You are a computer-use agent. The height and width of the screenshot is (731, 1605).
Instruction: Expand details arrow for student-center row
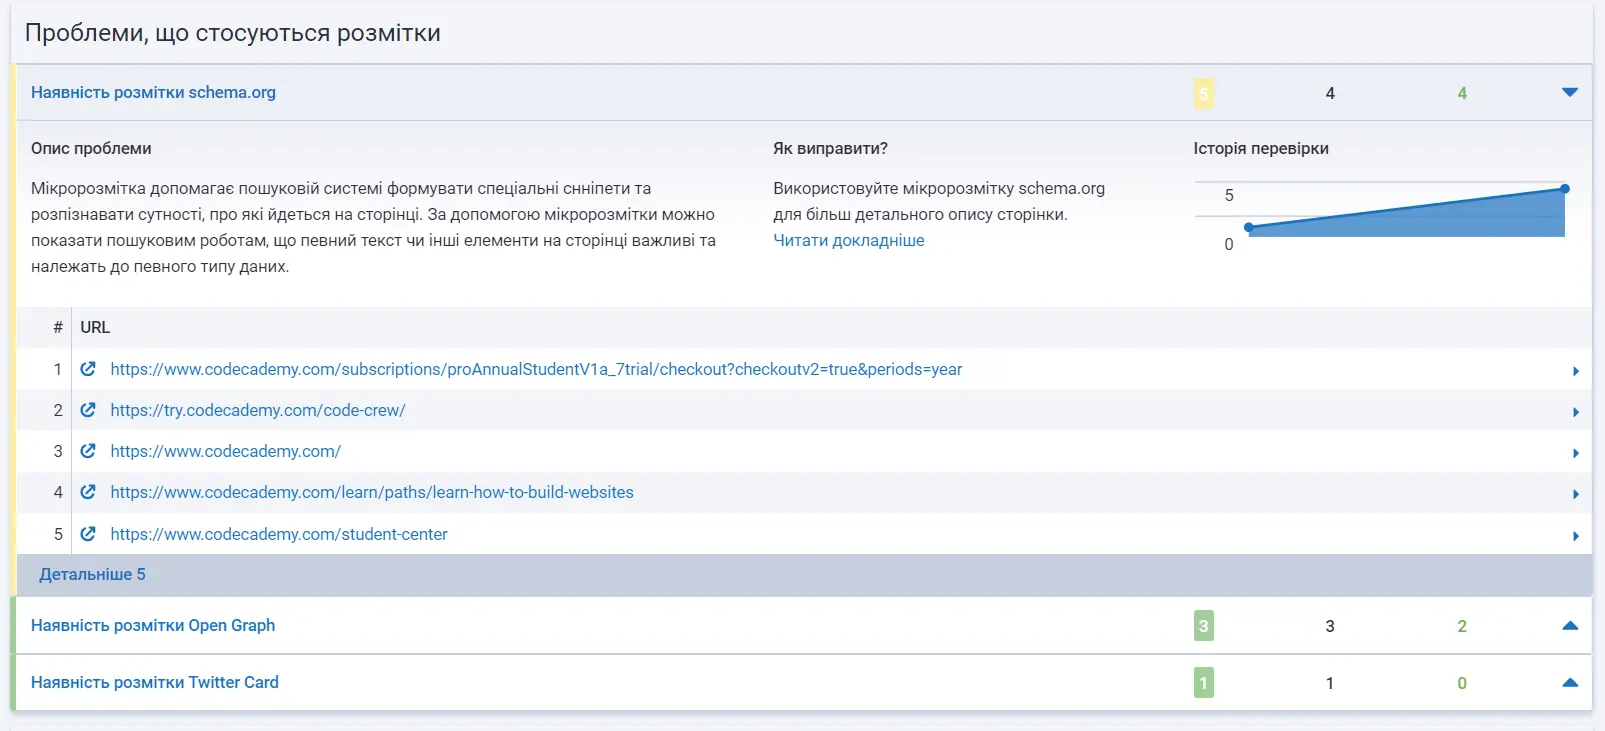coord(1576,536)
